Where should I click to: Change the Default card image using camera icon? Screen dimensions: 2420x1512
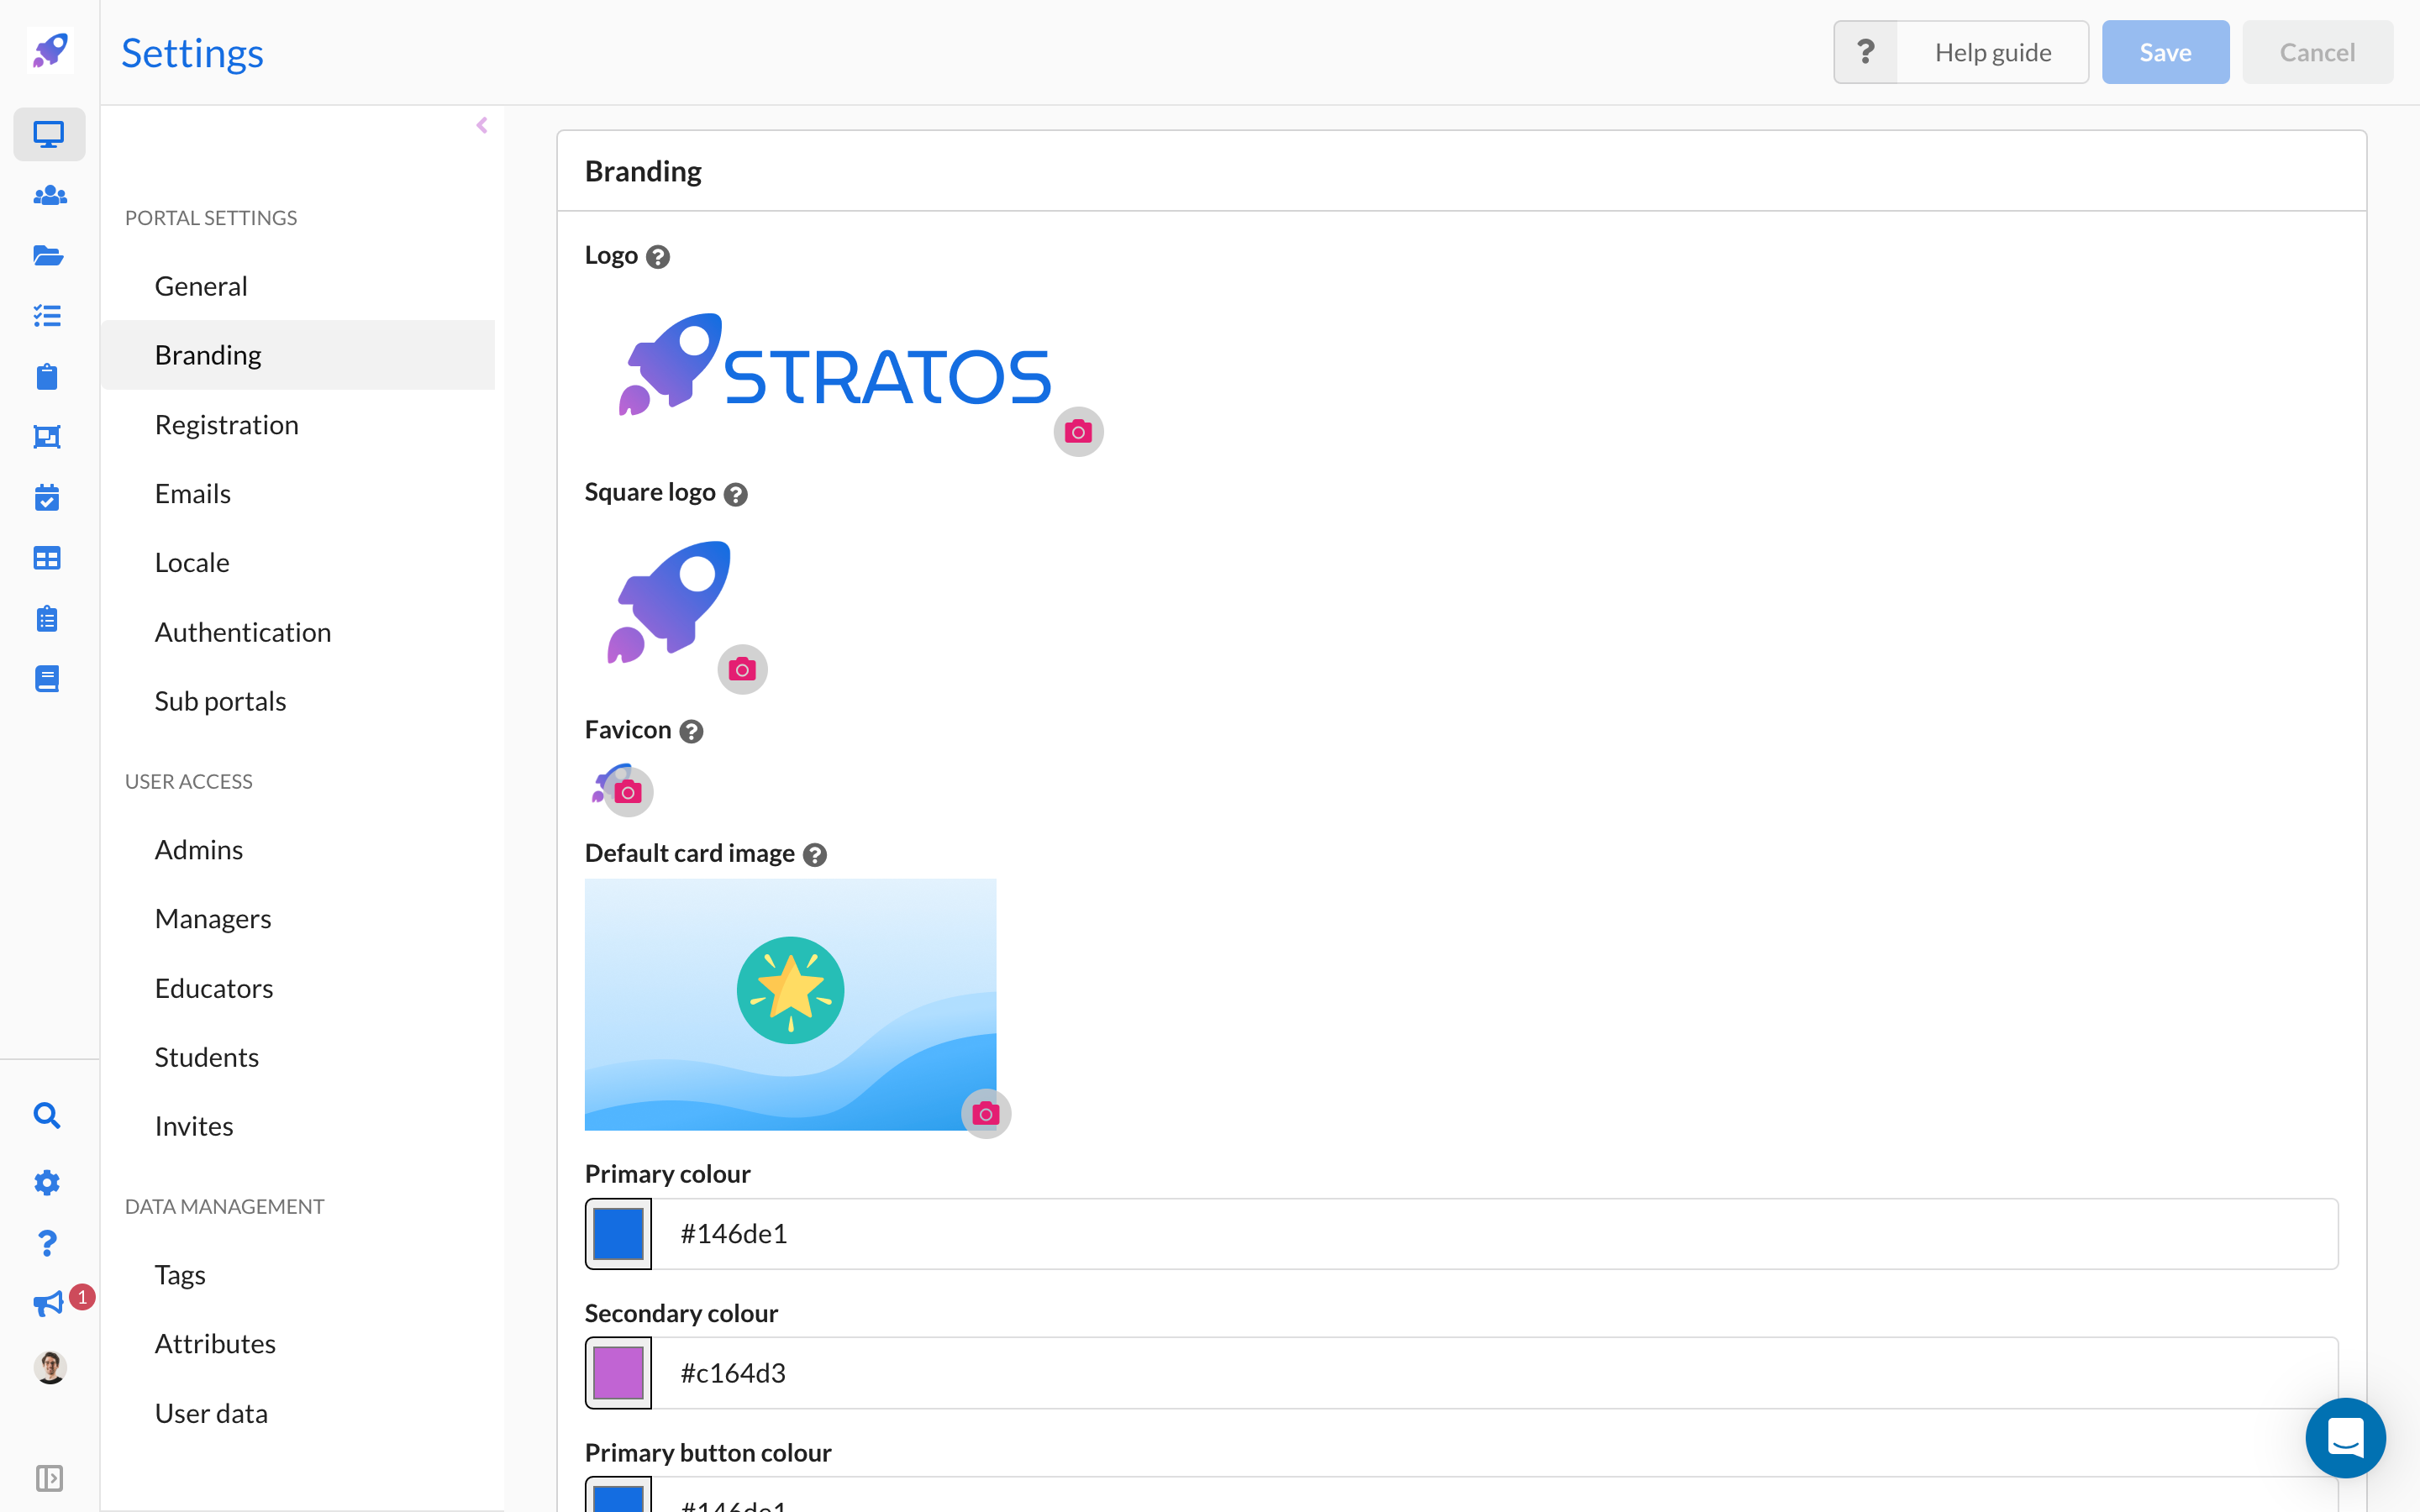click(986, 1113)
